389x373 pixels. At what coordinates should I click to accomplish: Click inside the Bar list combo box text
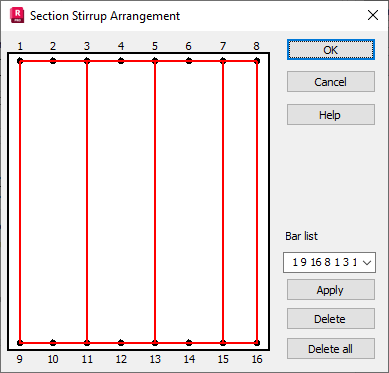[x=324, y=263]
